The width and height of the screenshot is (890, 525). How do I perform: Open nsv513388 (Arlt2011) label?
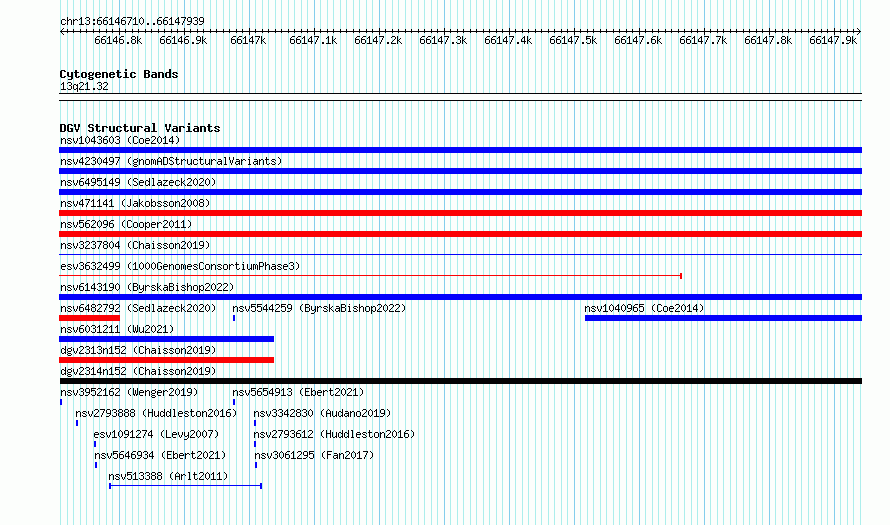tap(168, 476)
